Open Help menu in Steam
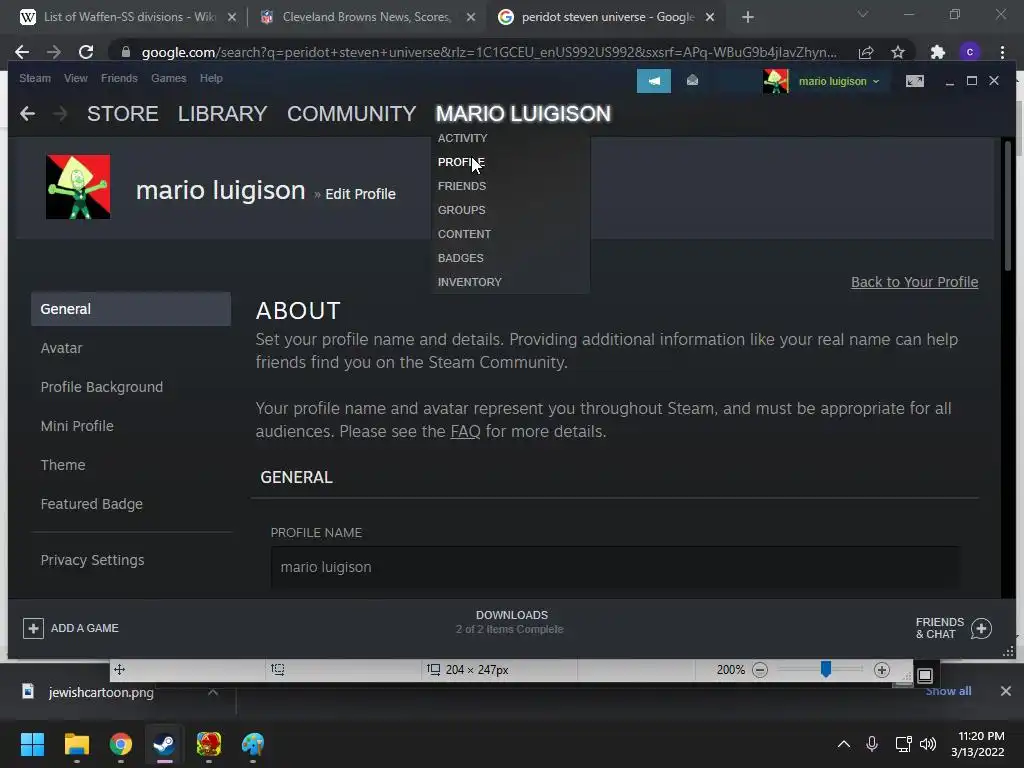Screen dimensions: 1024x768 (x=211, y=78)
